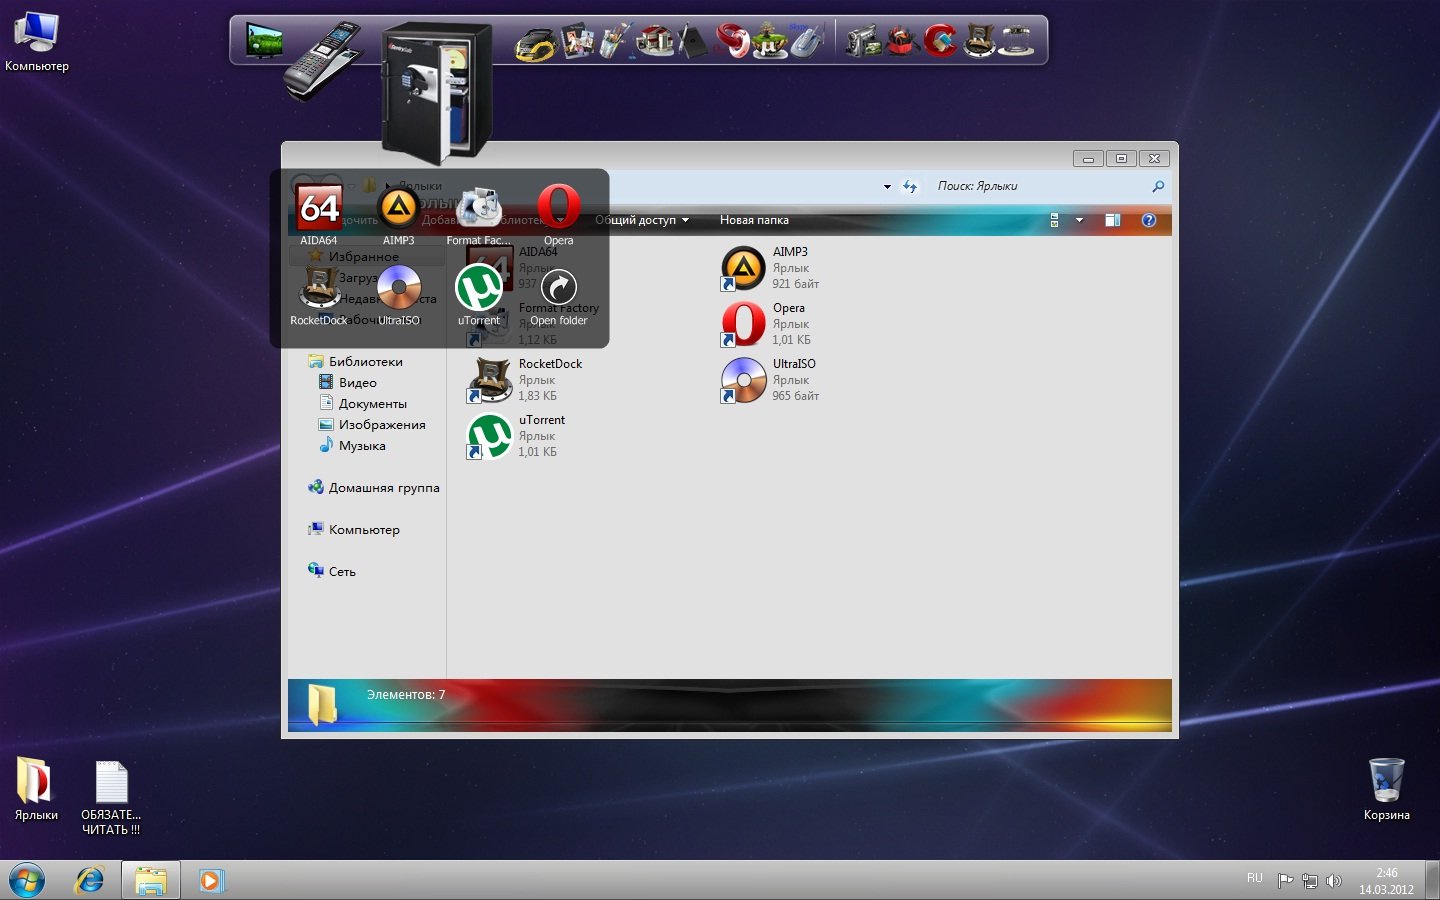Open Explorer help with the question-mark icon

(x=1149, y=220)
